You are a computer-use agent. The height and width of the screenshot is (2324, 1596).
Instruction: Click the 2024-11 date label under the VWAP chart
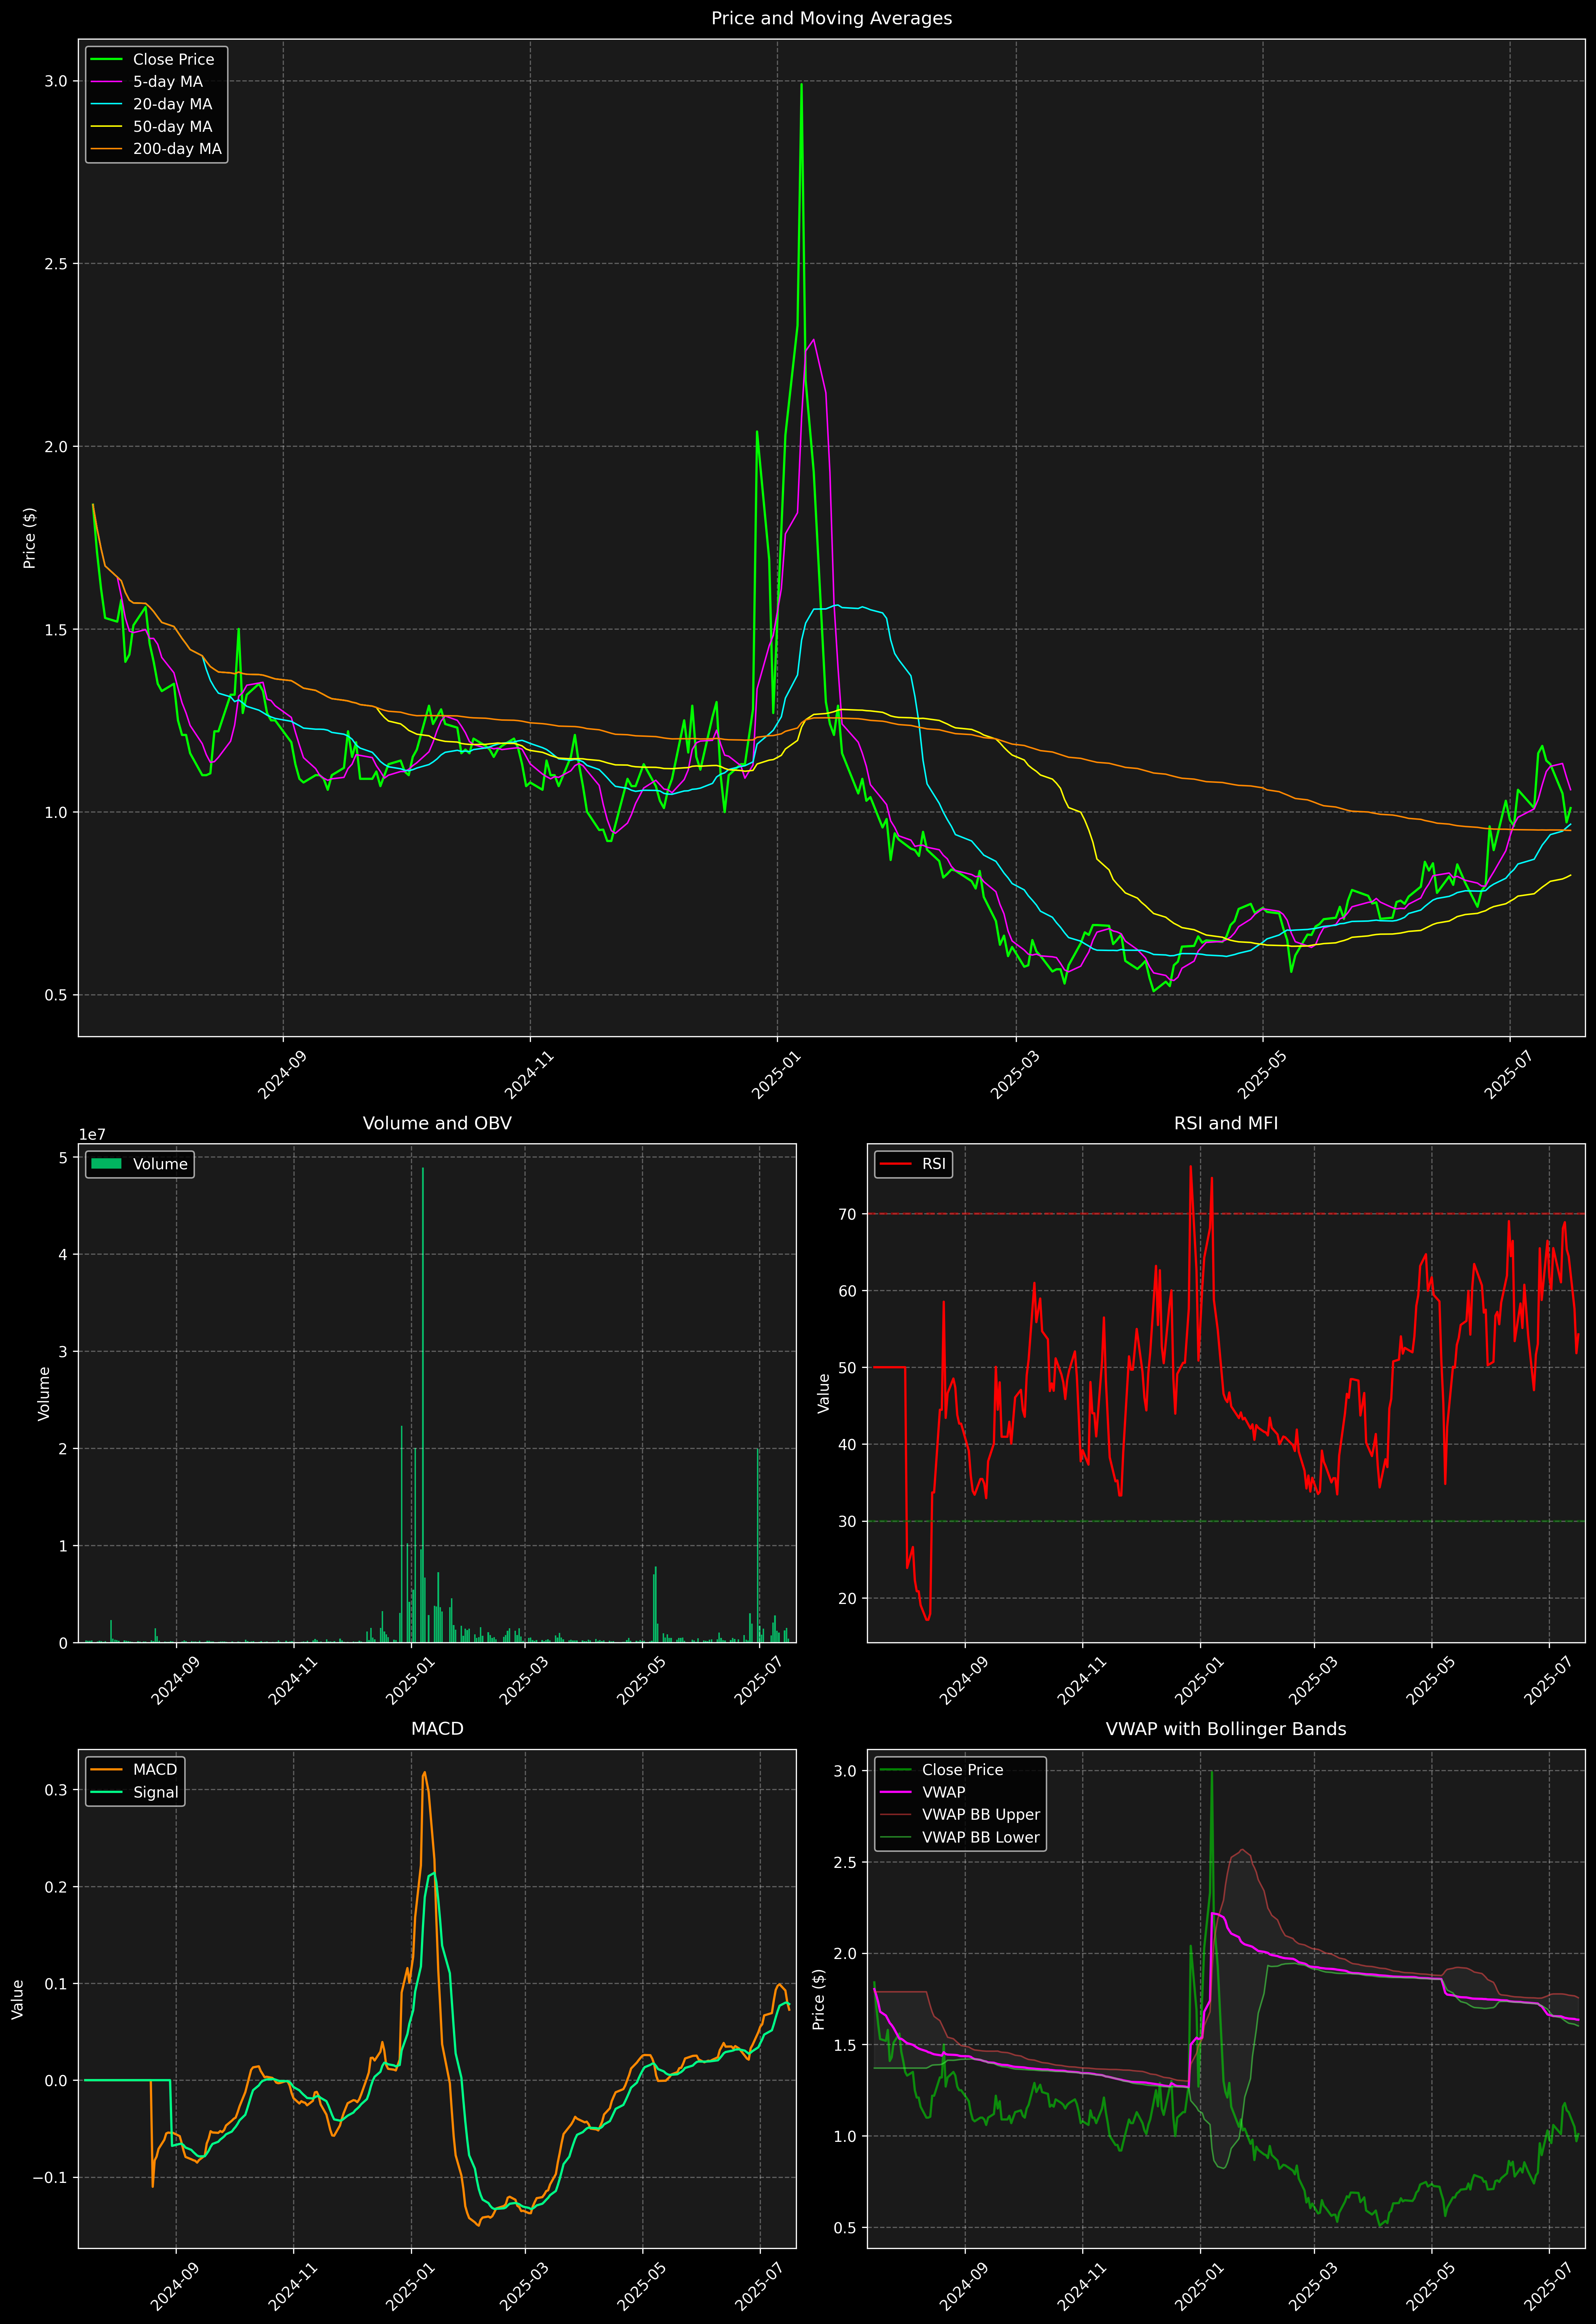(1081, 2286)
